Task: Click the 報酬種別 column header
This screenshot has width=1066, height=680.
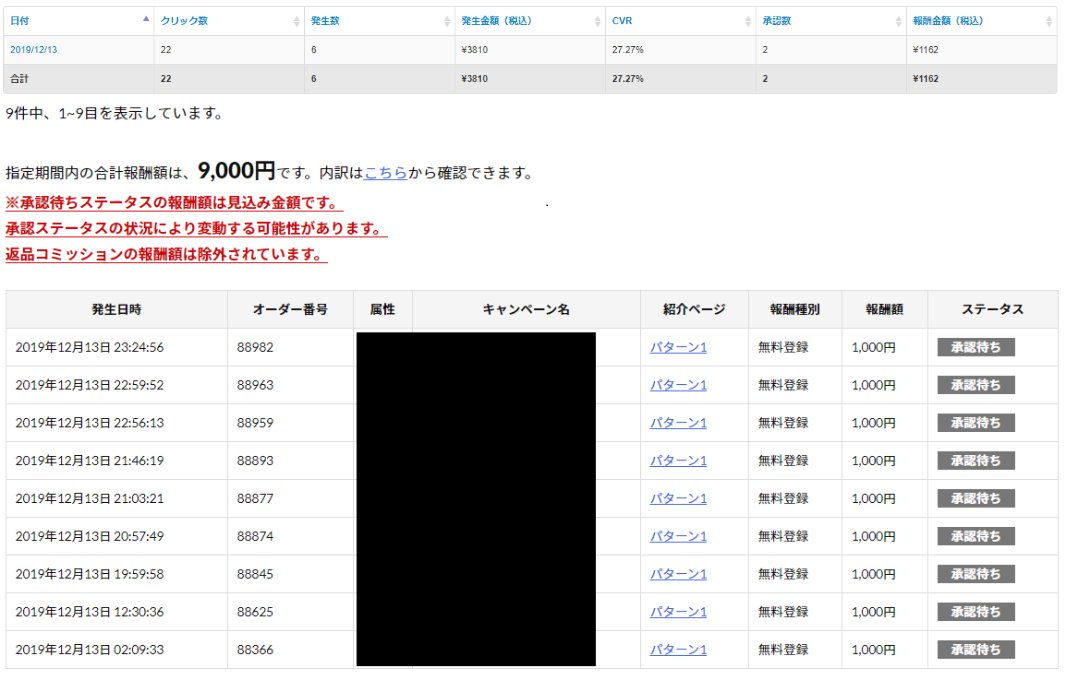Action: [795, 309]
